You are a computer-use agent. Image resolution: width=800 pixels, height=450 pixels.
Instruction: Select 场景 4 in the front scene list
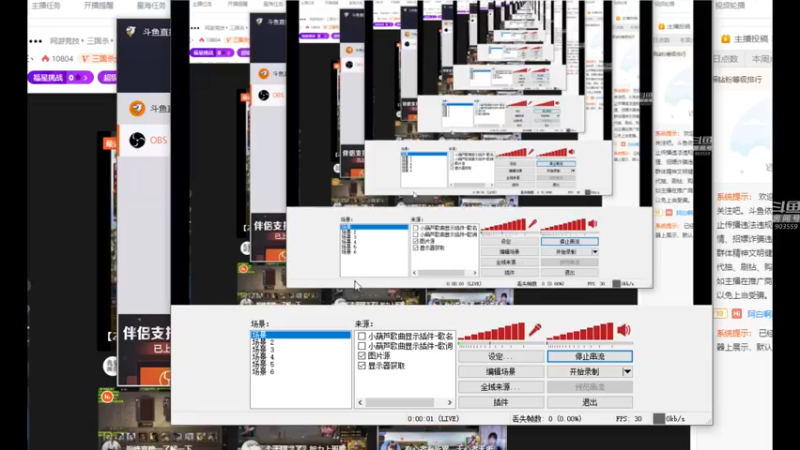pyautogui.click(x=263, y=357)
